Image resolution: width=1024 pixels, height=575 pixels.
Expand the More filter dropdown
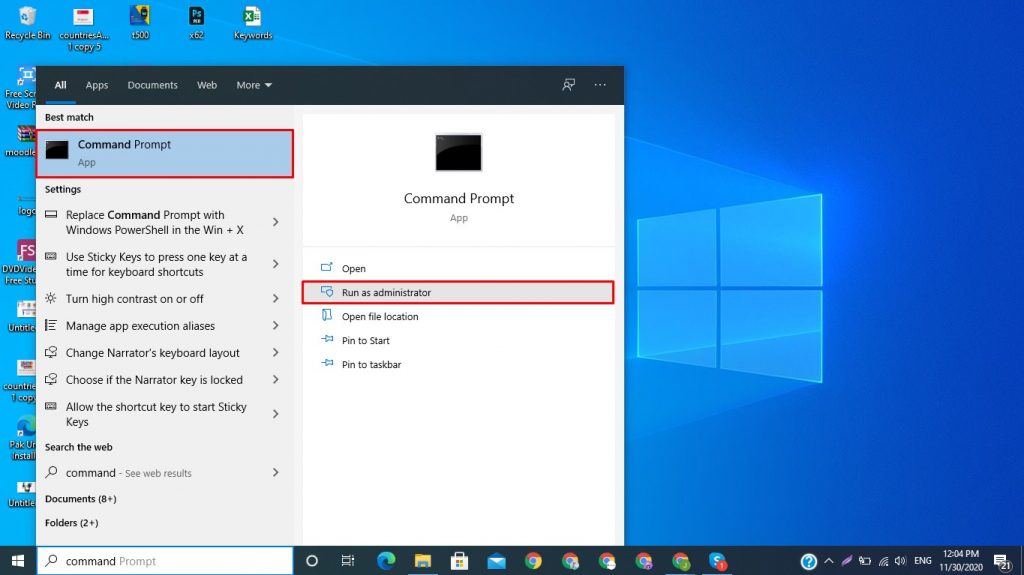[x=254, y=85]
